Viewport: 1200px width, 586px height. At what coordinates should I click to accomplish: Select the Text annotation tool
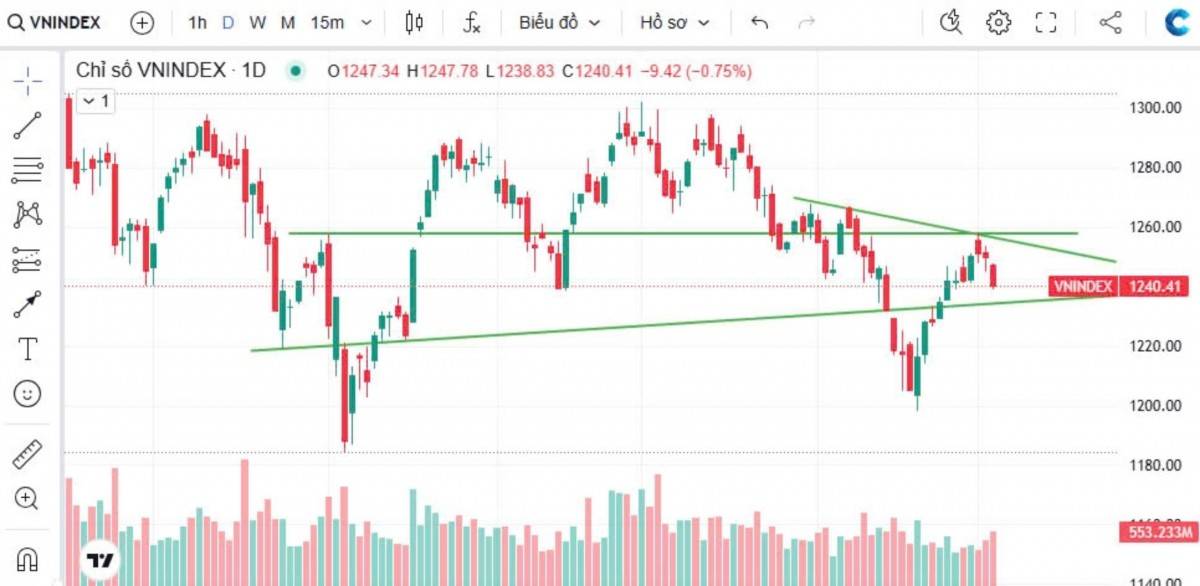click(x=28, y=349)
